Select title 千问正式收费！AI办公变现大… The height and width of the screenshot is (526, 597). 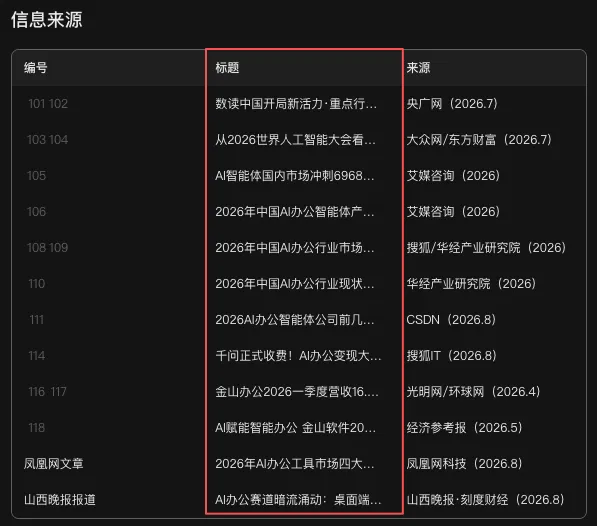coord(298,355)
